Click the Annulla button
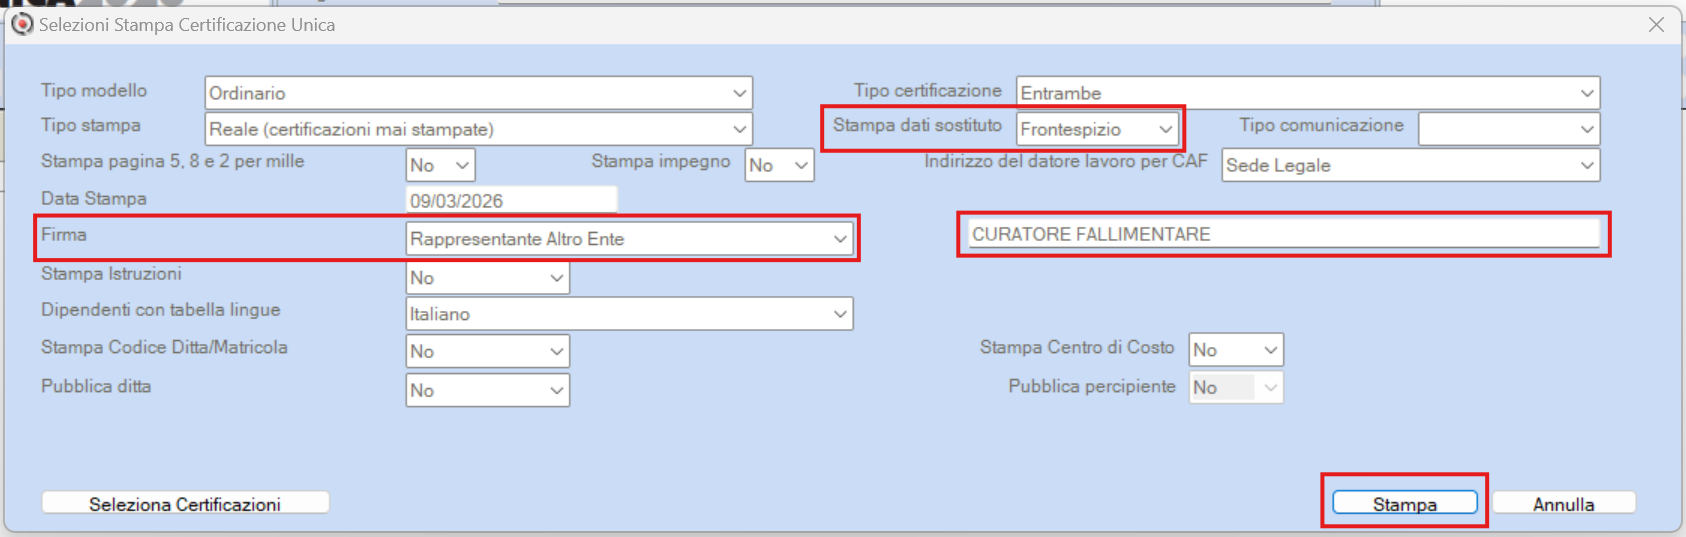Image resolution: width=1686 pixels, height=537 pixels. 1564,504
